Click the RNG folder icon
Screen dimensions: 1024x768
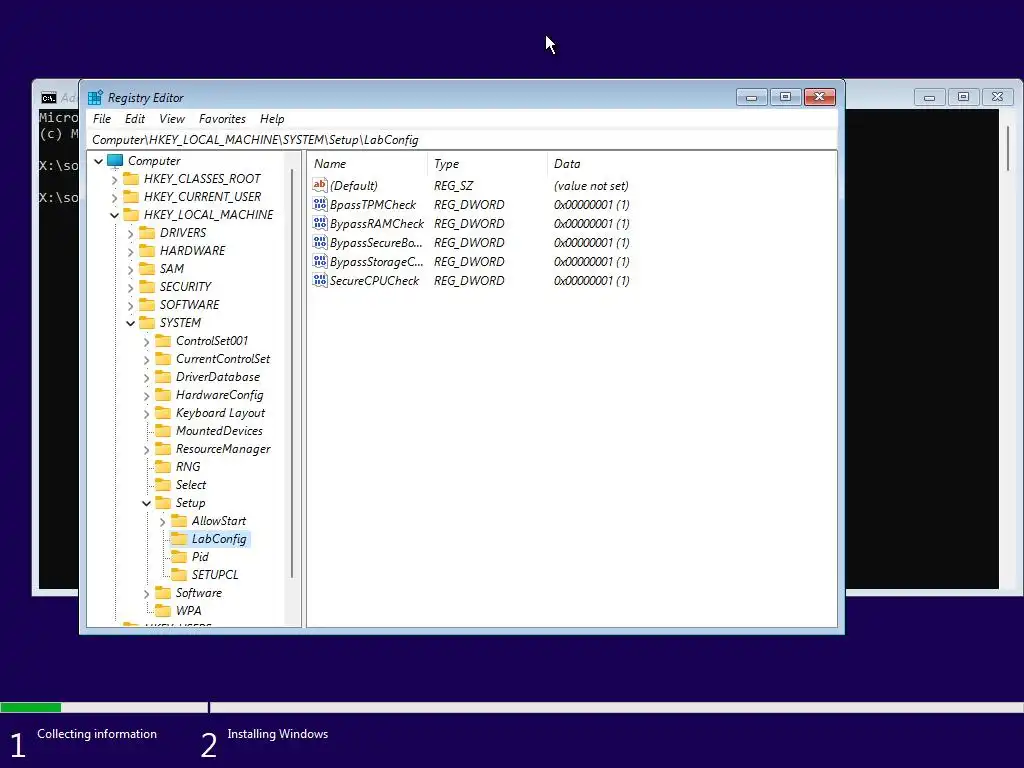[x=163, y=467]
